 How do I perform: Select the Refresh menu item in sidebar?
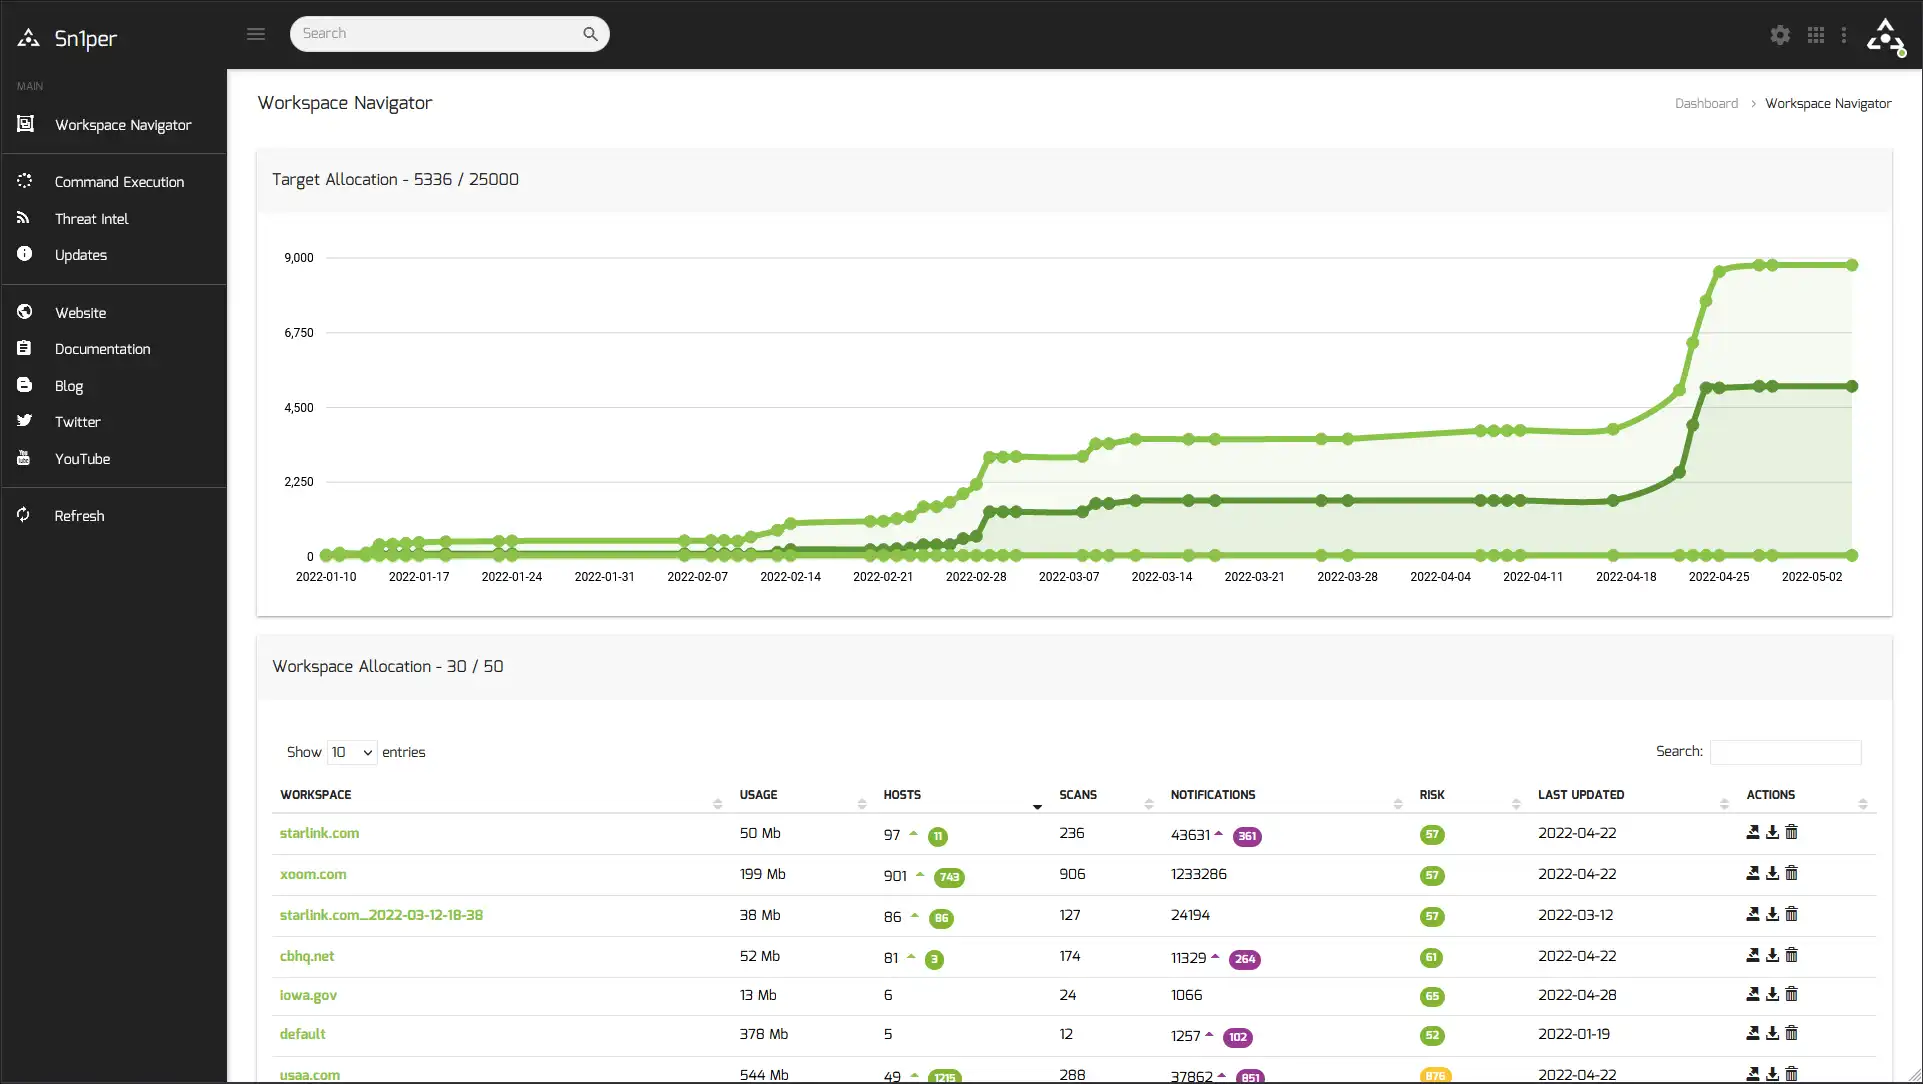pos(79,515)
